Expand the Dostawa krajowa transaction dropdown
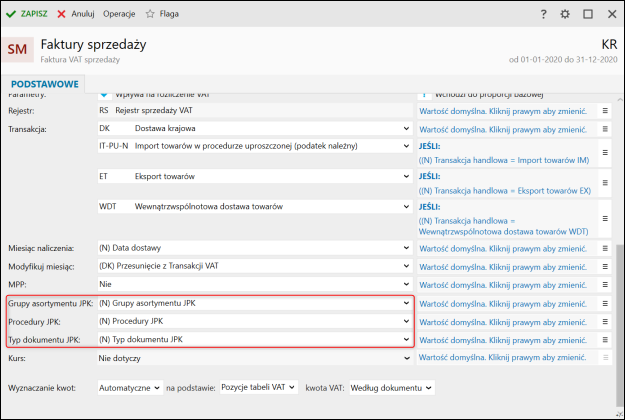The width and height of the screenshot is (625, 420). tap(406, 129)
